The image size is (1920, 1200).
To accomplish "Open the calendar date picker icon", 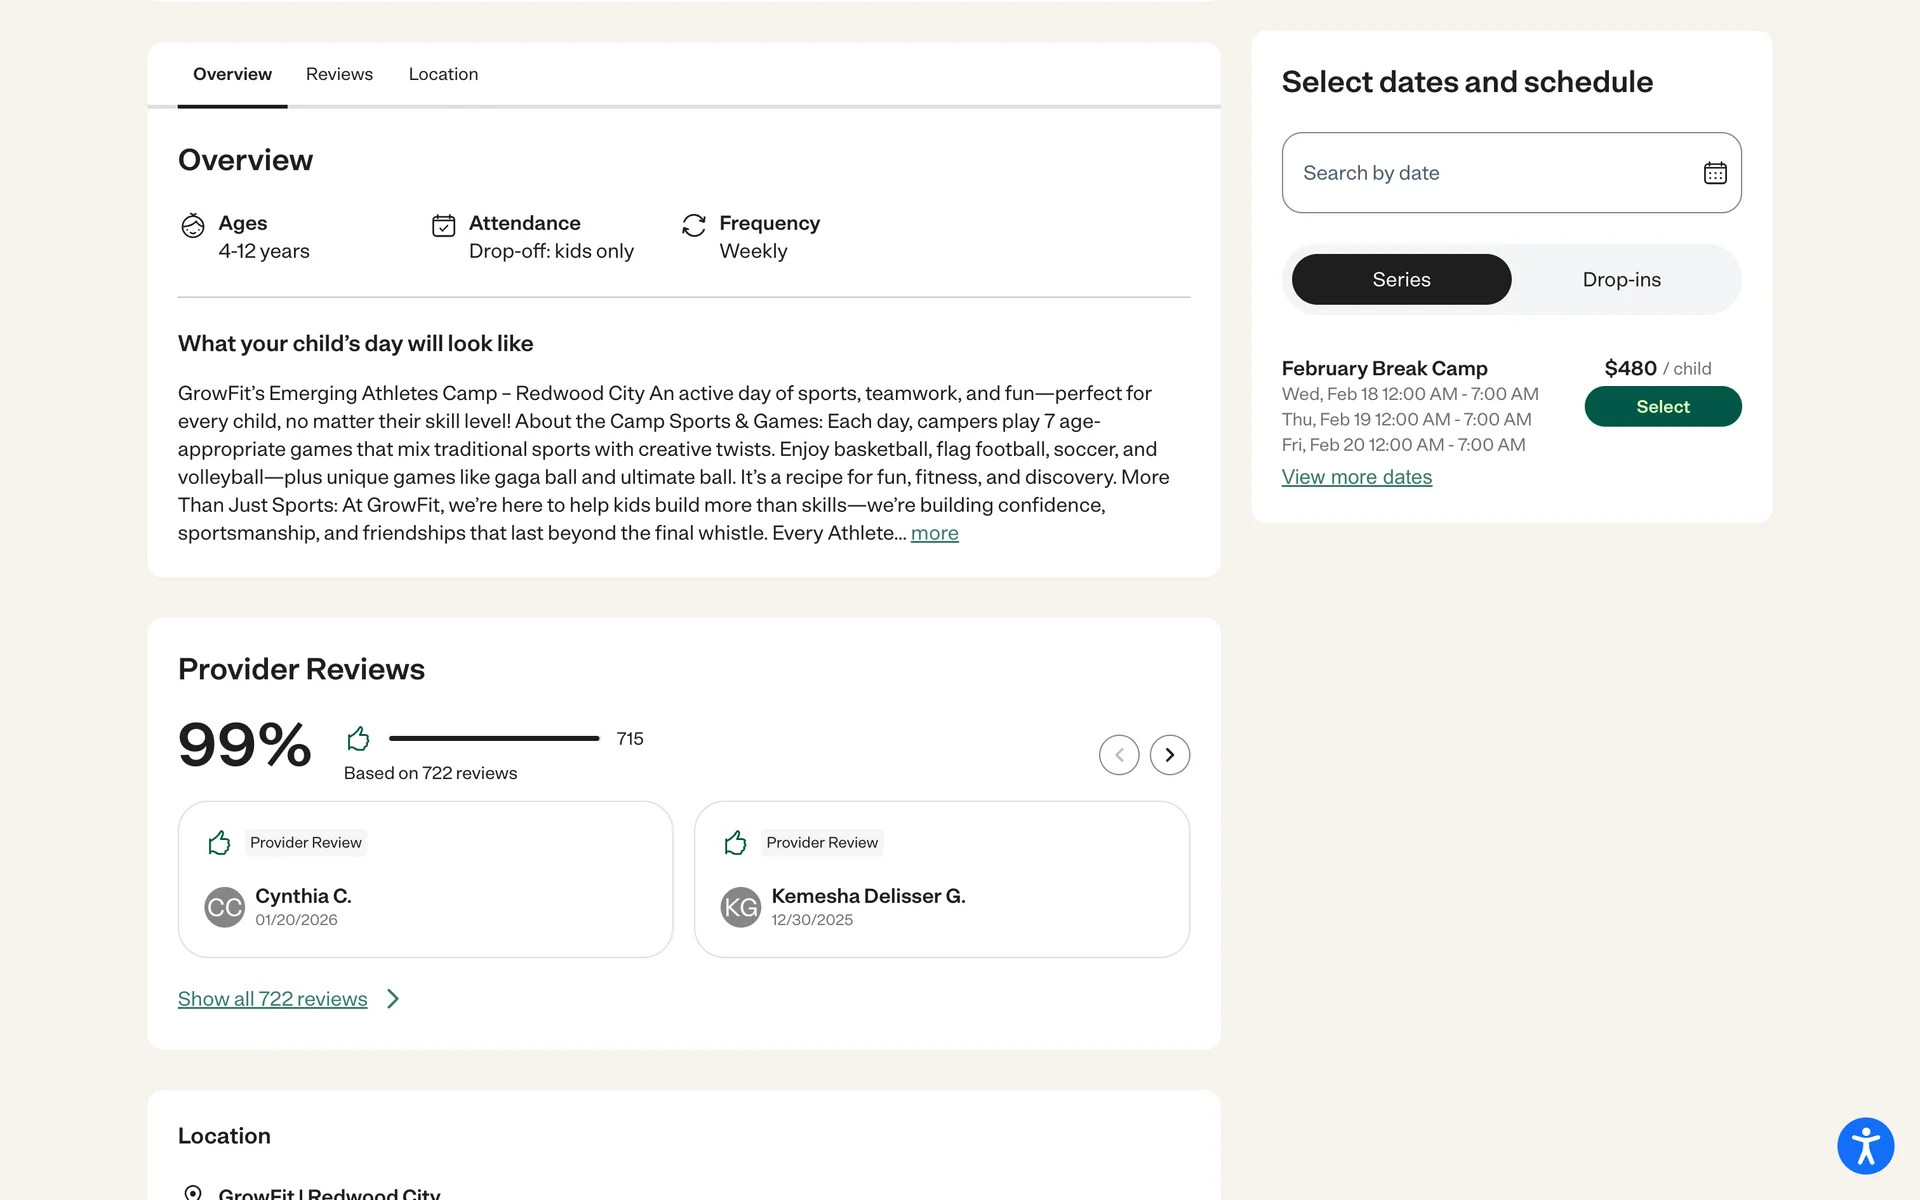I will tap(1714, 173).
